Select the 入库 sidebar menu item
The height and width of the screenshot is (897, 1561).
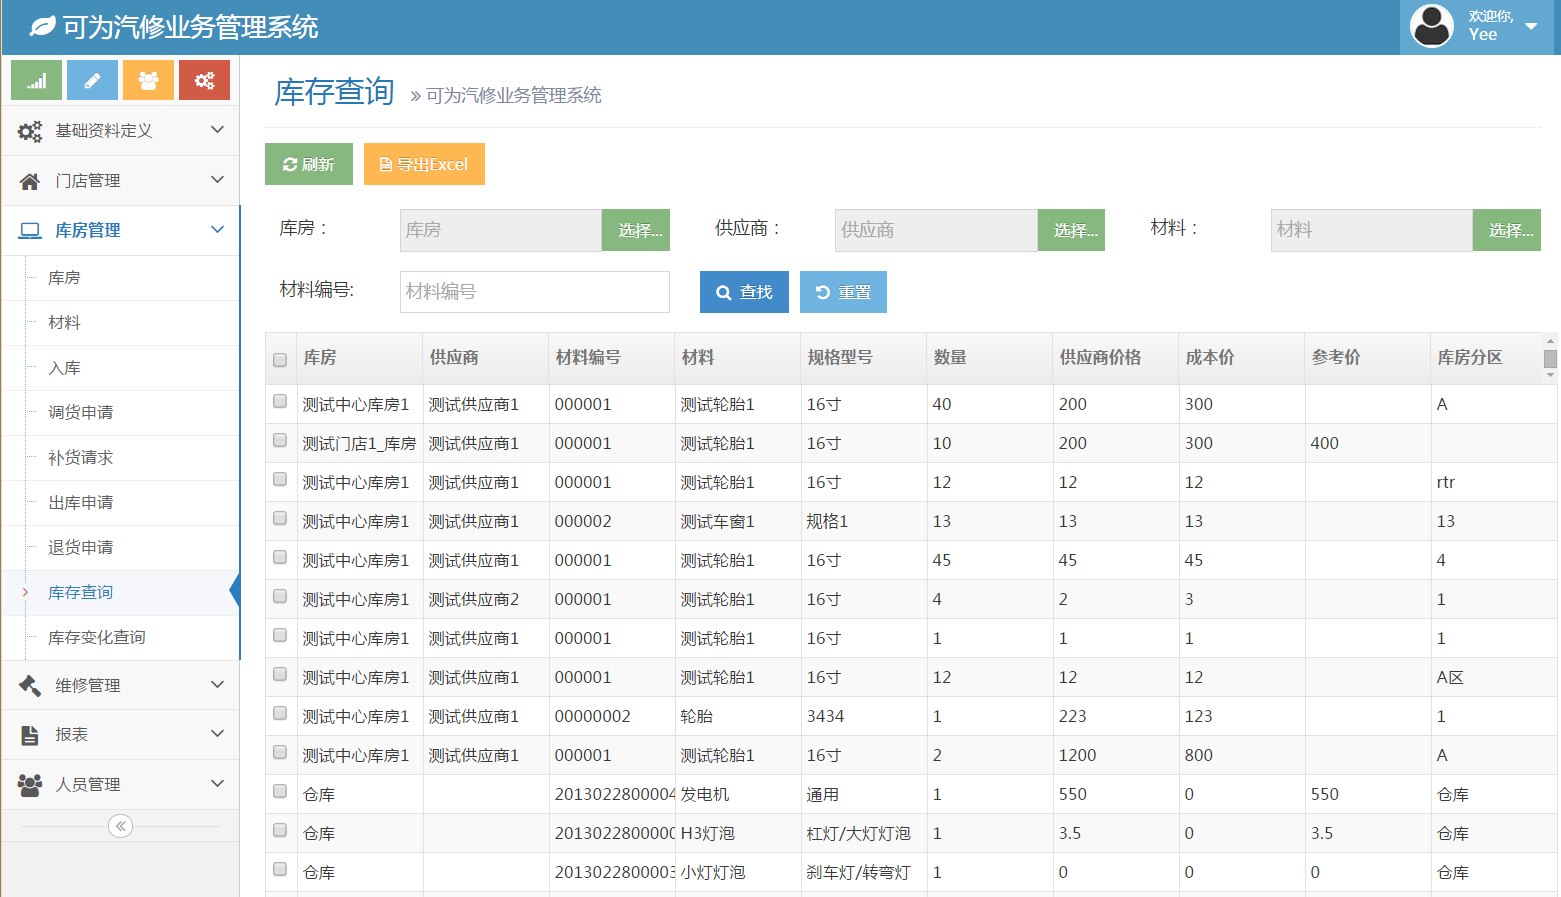[65, 368]
